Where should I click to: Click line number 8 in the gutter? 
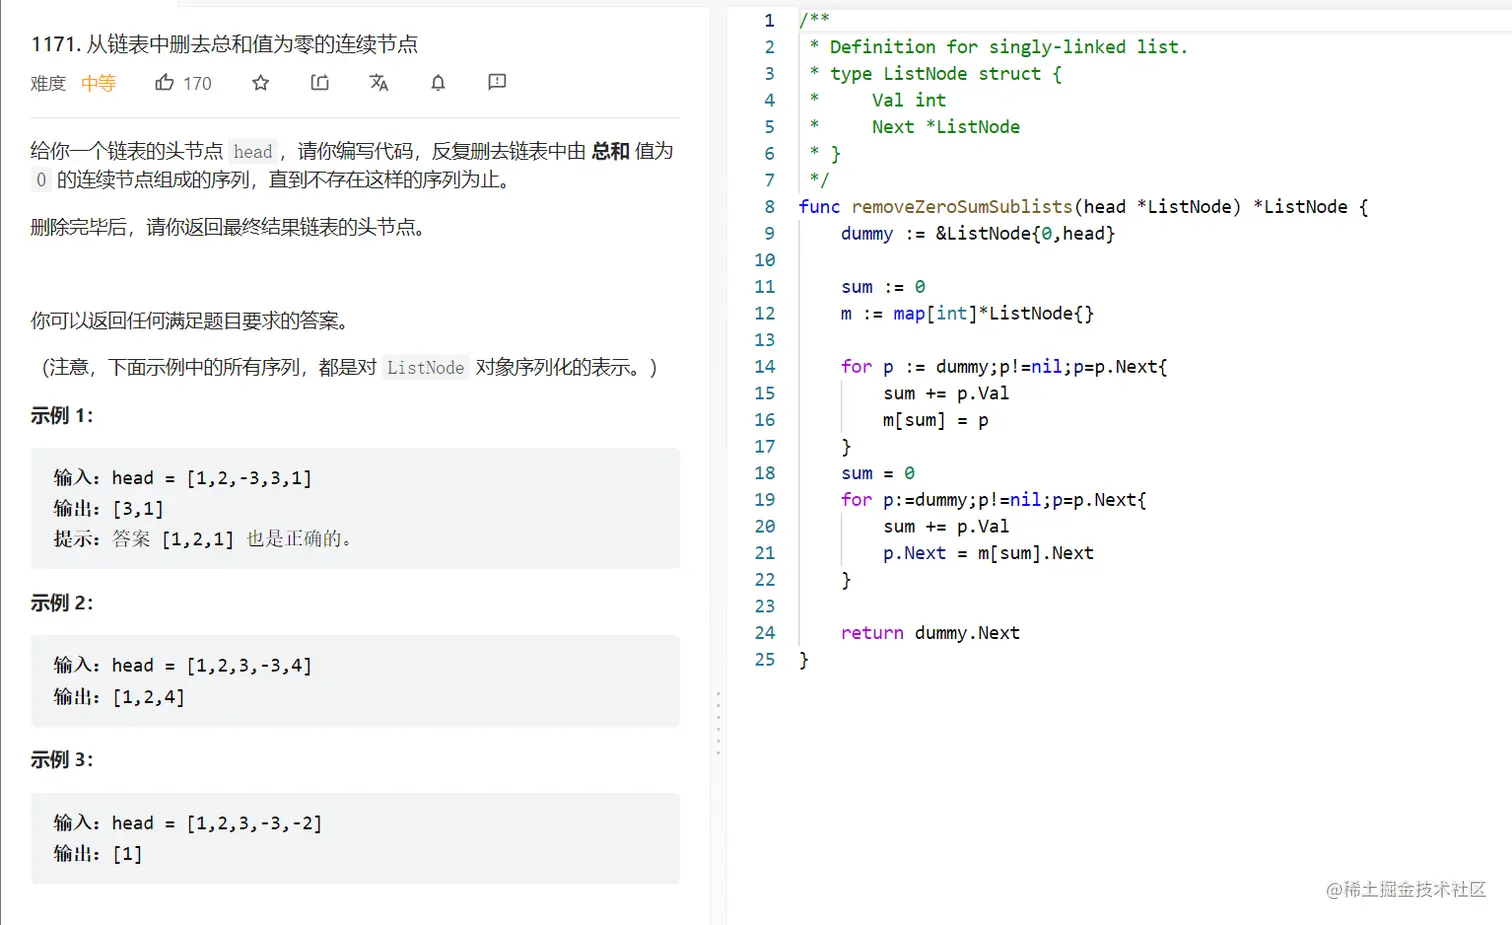click(x=769, y=207)
